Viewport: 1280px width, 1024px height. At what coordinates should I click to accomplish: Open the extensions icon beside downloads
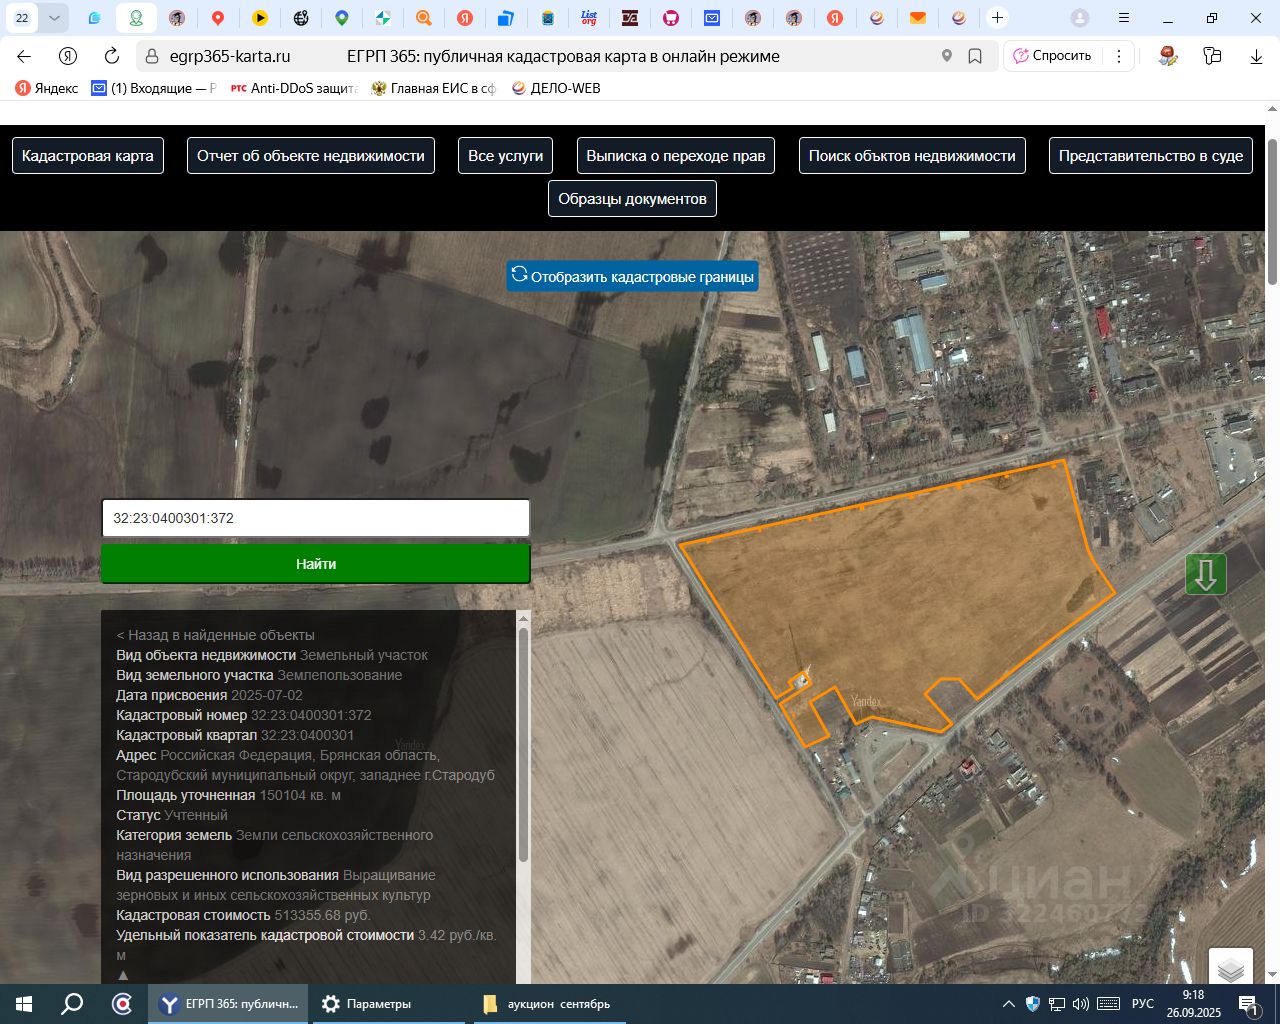click(x=1213, y=56)
